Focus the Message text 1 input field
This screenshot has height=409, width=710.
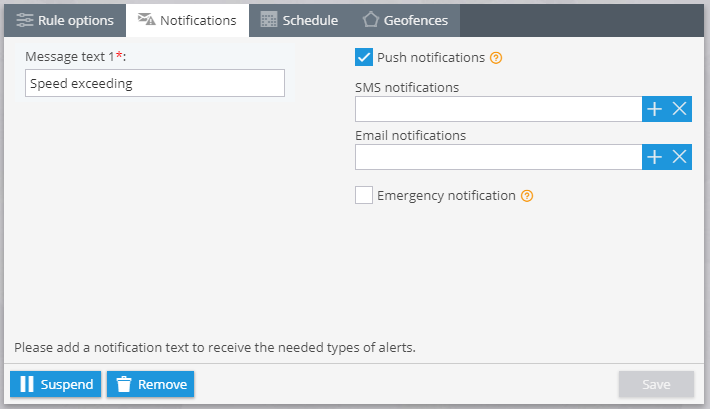155,84
